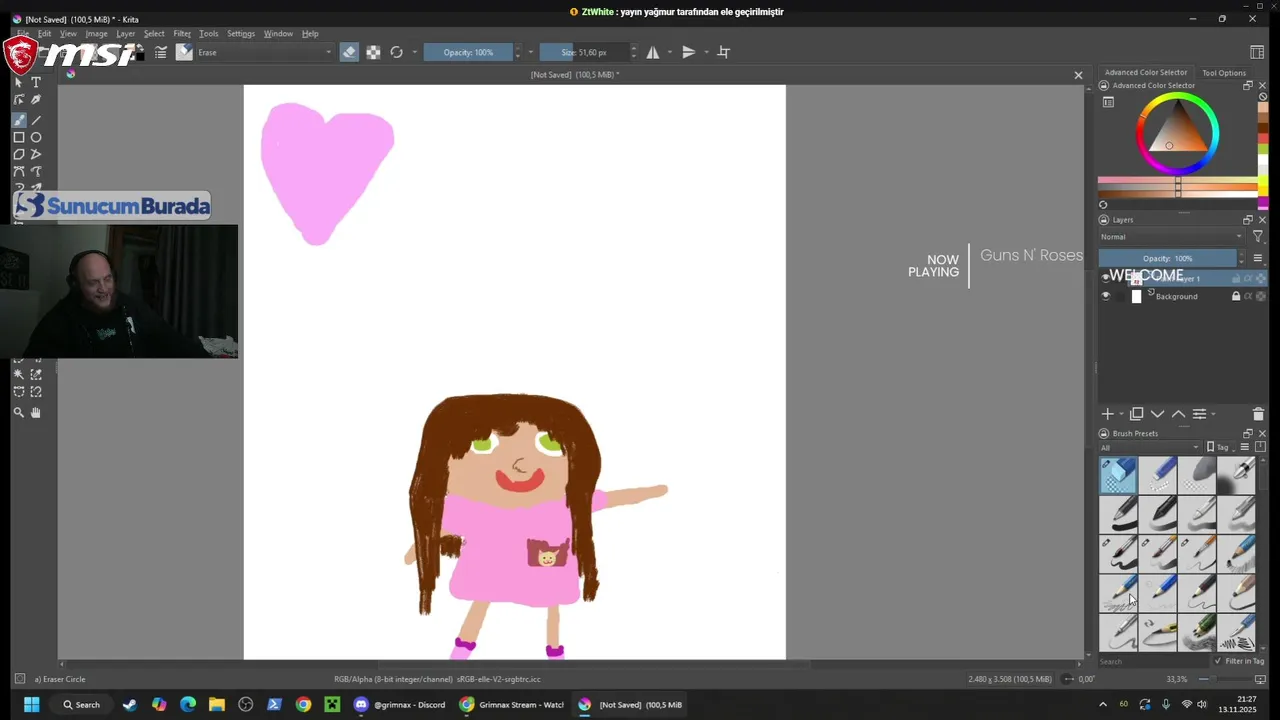The image size is (1280, 720).
Task: Select the Text tool in the toolbox
Action: (x=36, y=82)
